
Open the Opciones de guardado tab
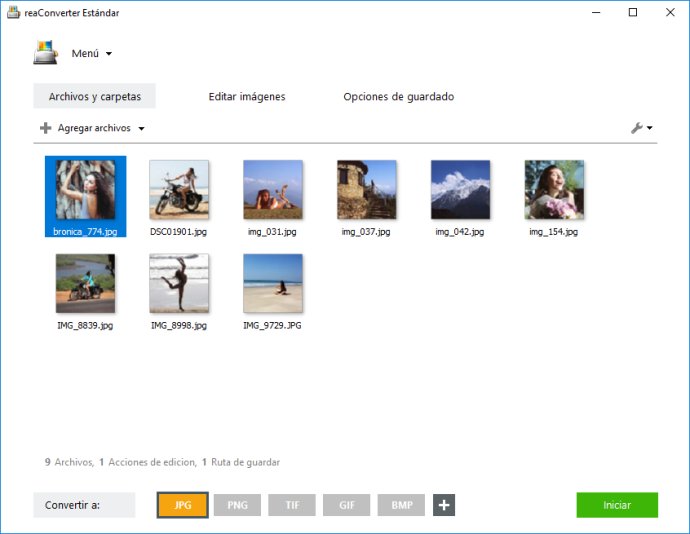399,96
